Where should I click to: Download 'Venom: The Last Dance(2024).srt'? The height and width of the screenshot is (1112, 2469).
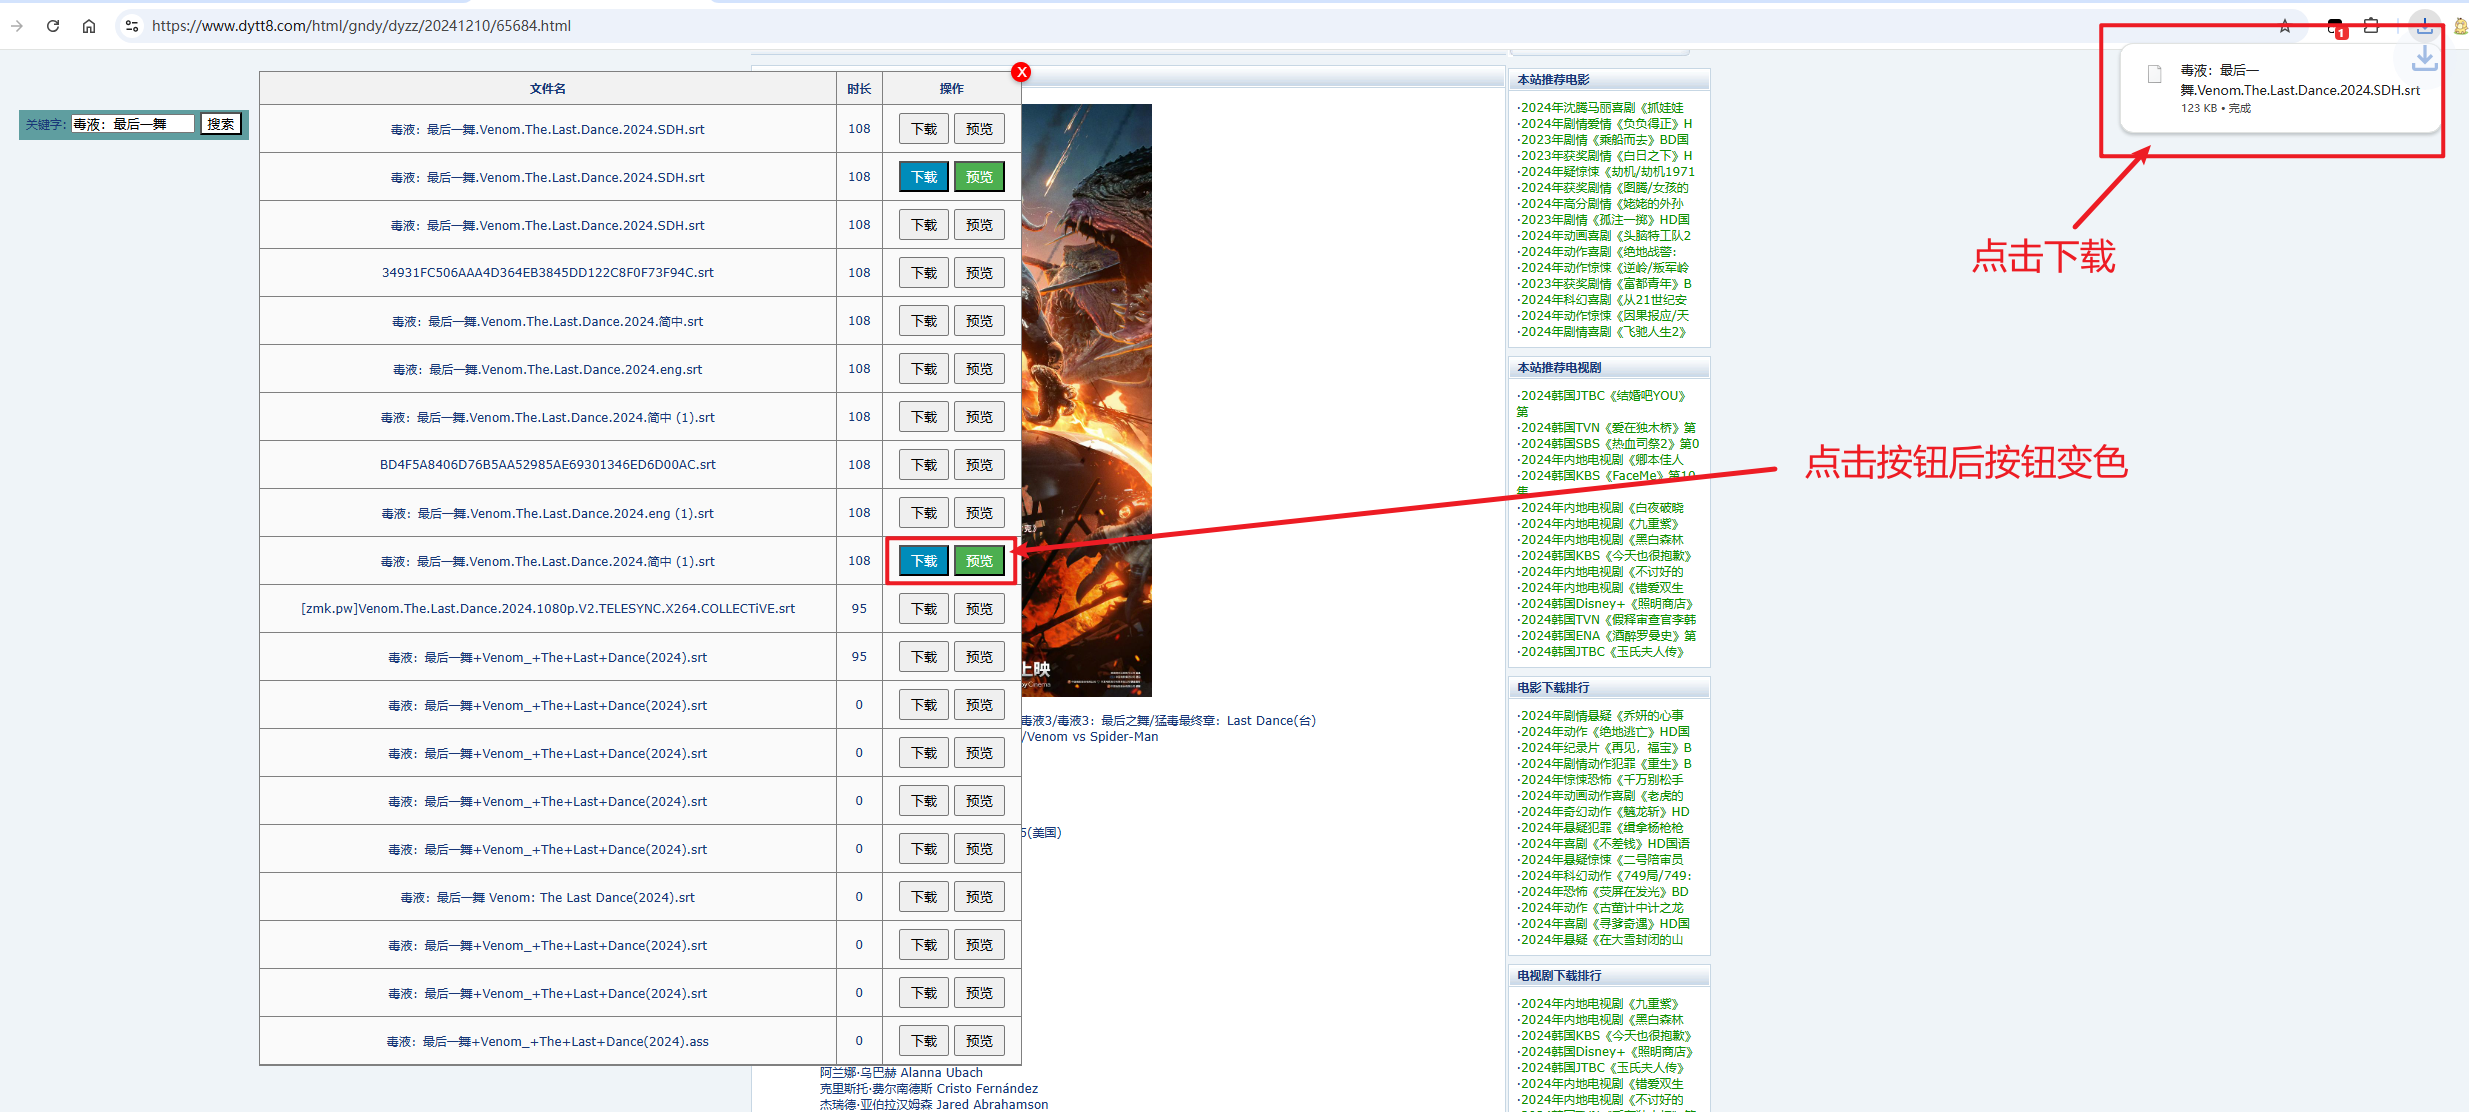[924, 897]
